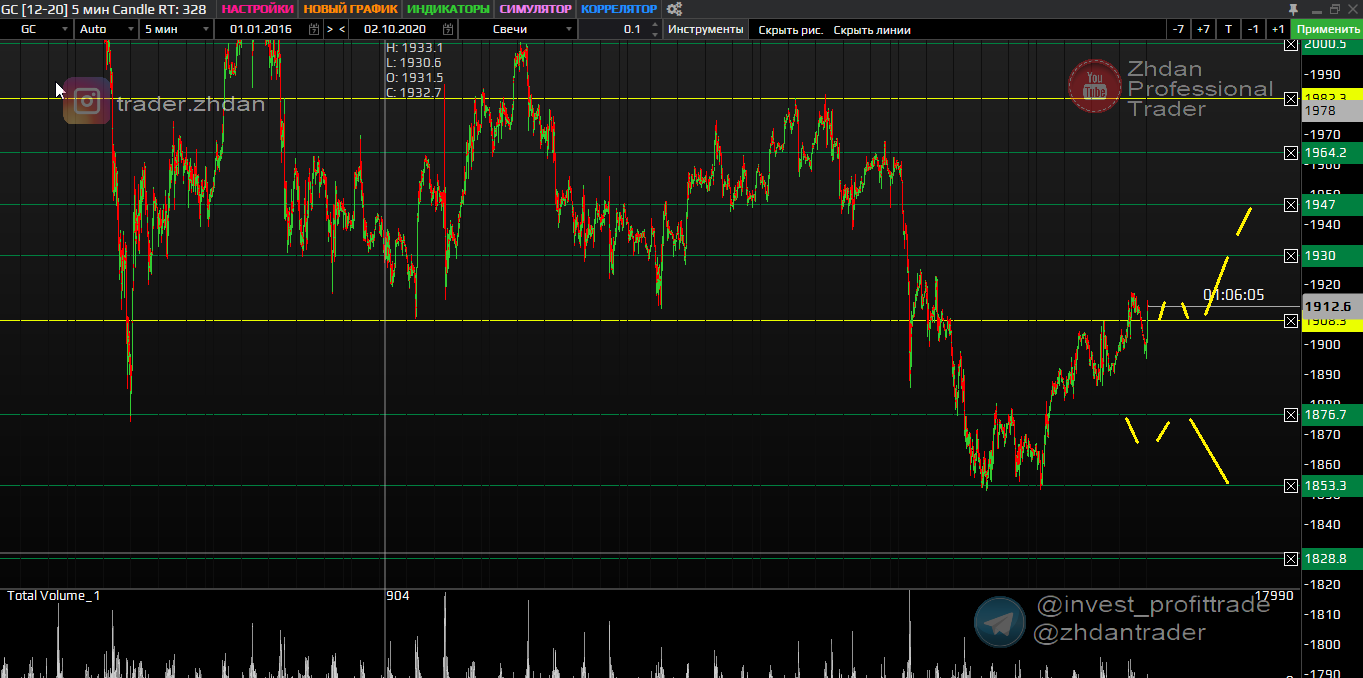Remove the 1947 level line

coord(1290,205)
